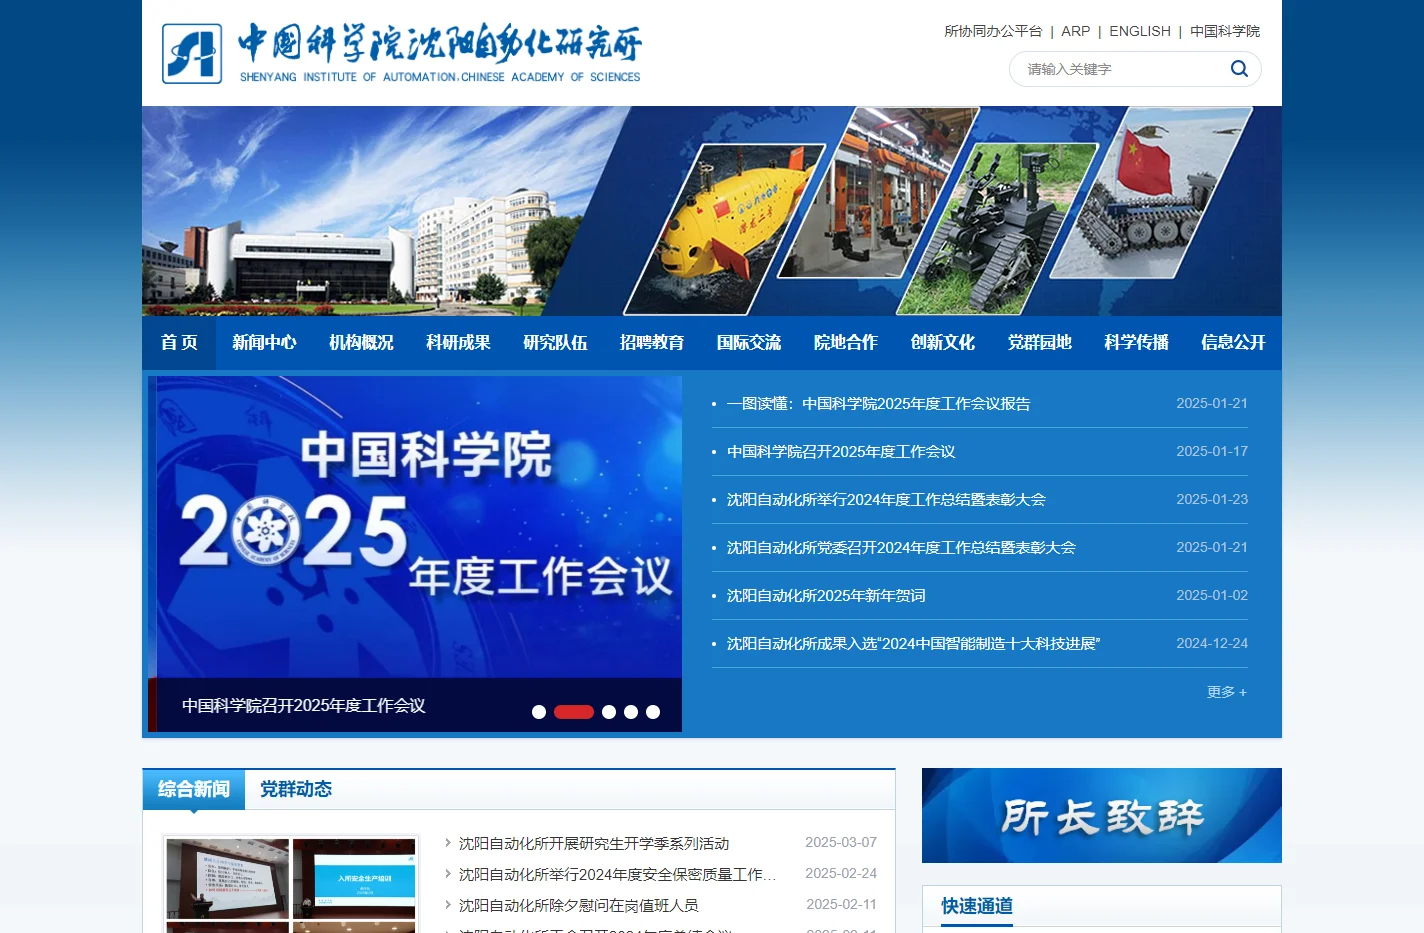
Task: Click the search magnifier icon
Action: point(1239,69)
